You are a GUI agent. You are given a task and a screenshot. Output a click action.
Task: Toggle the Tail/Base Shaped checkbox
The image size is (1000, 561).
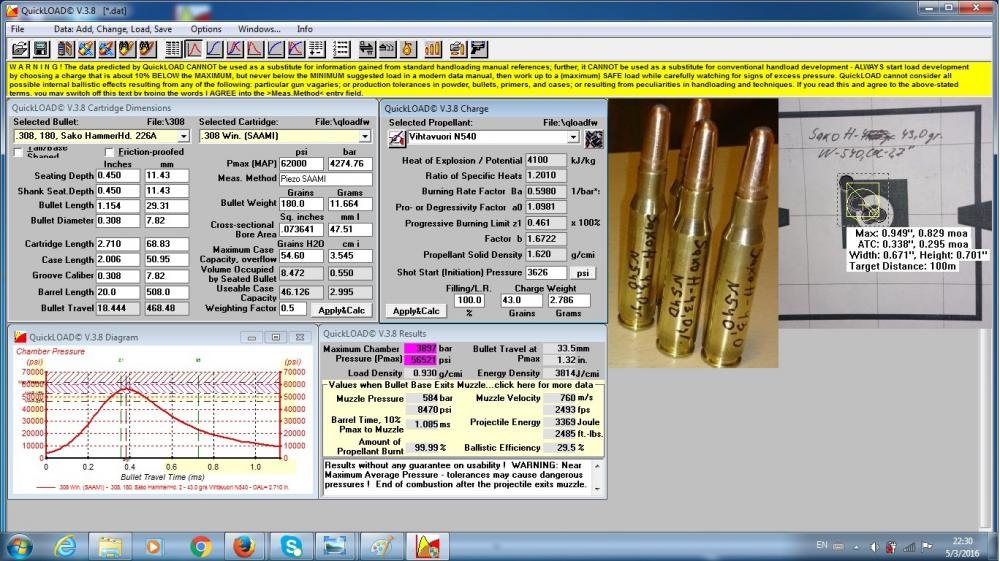(19, 152)
